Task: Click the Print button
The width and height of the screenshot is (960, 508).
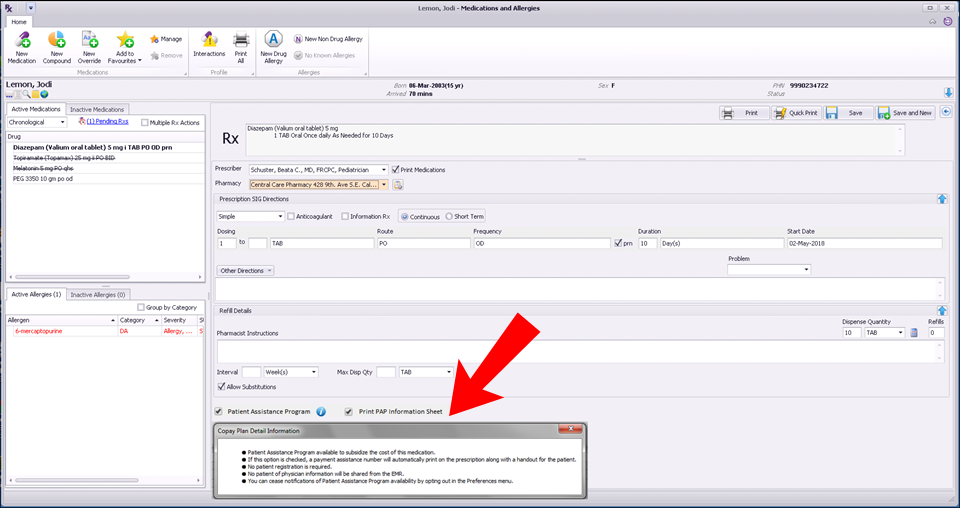Action: tap(744, 113)
